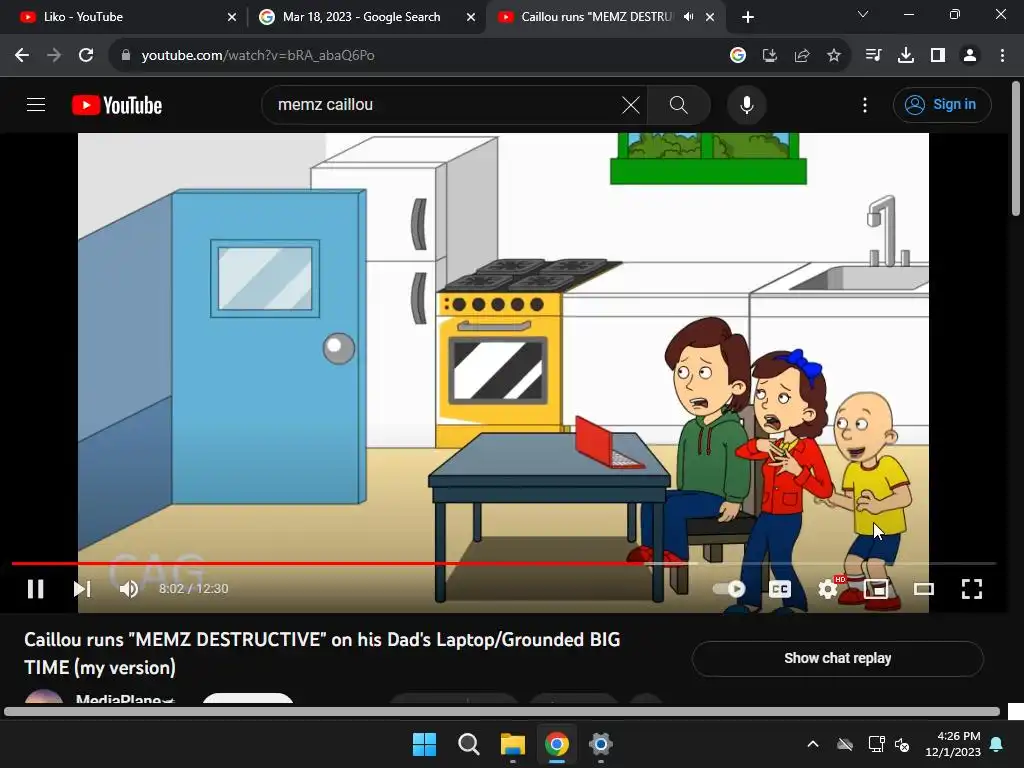Viewport: 1024px width, 768px height.
Task: Click the address bar URL
Action: 258,56
